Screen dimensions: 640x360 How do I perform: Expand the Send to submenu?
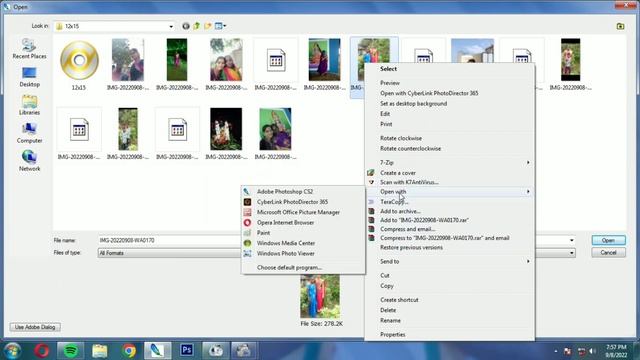point(449,261)
